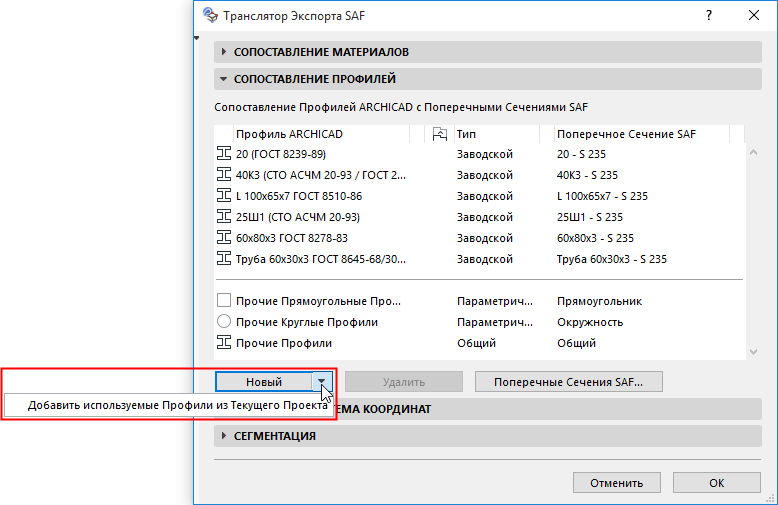Click the Новый button
Viewport: 778px width, 505px height.
264,381
